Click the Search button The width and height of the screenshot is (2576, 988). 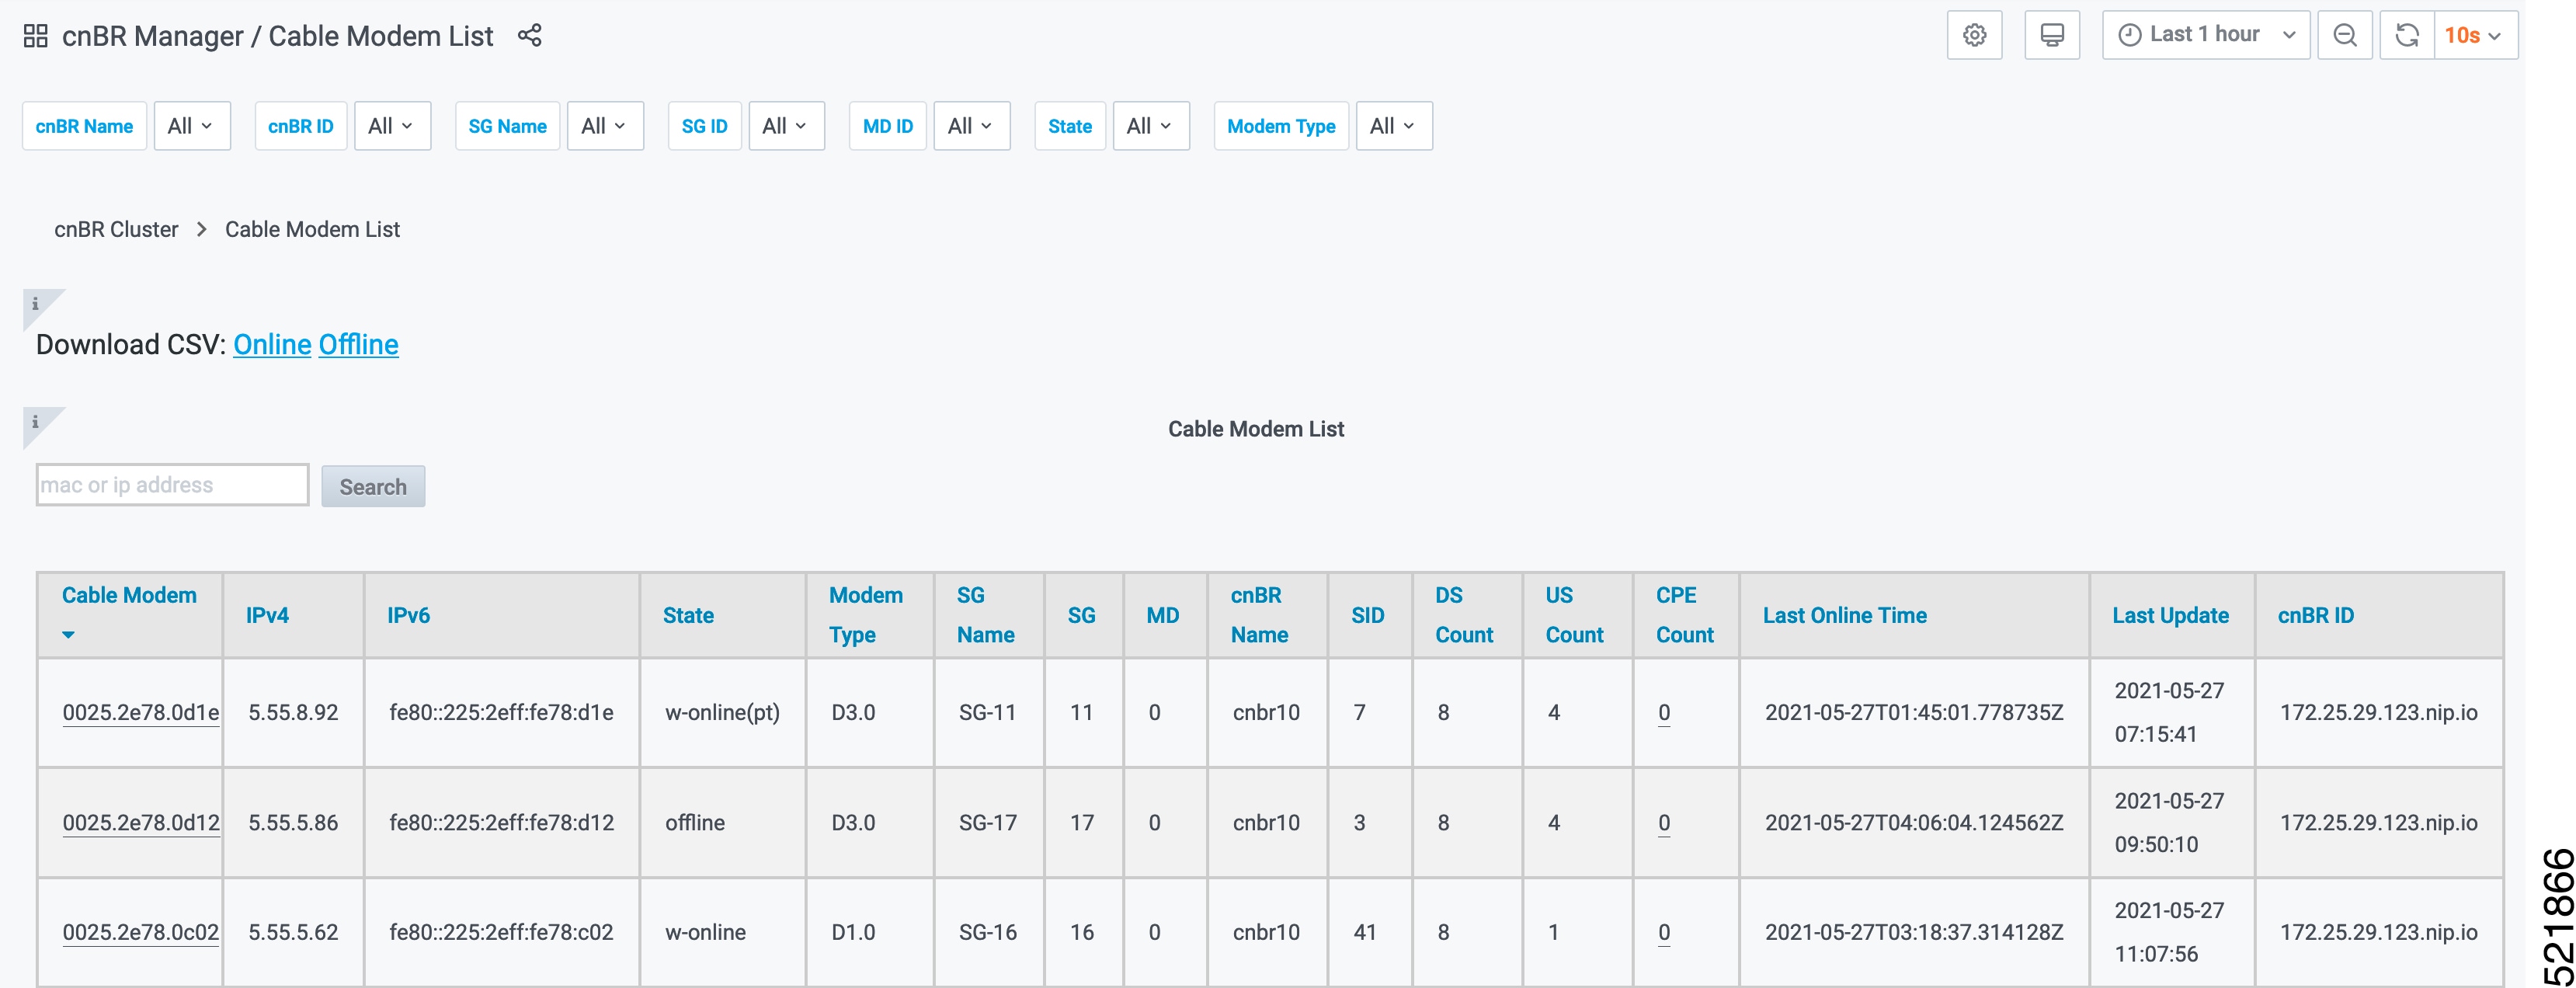click(373, 487)
